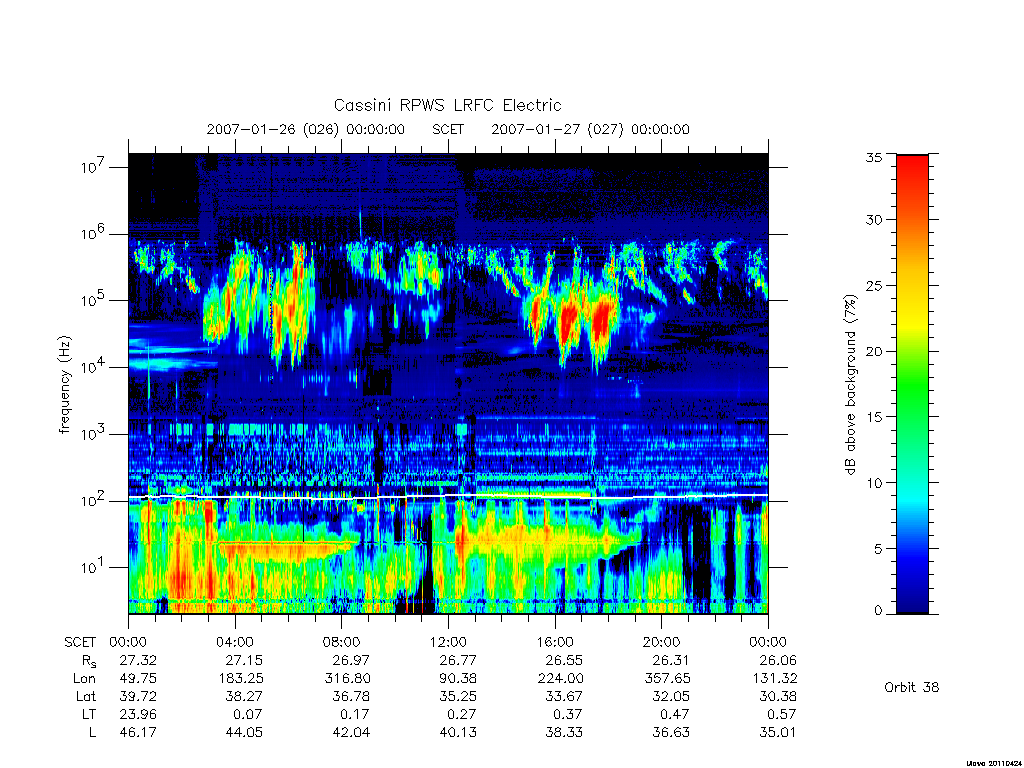Click the 10^1 frequency tick label
Screen dimensions: 1024x768
[93, 567]
